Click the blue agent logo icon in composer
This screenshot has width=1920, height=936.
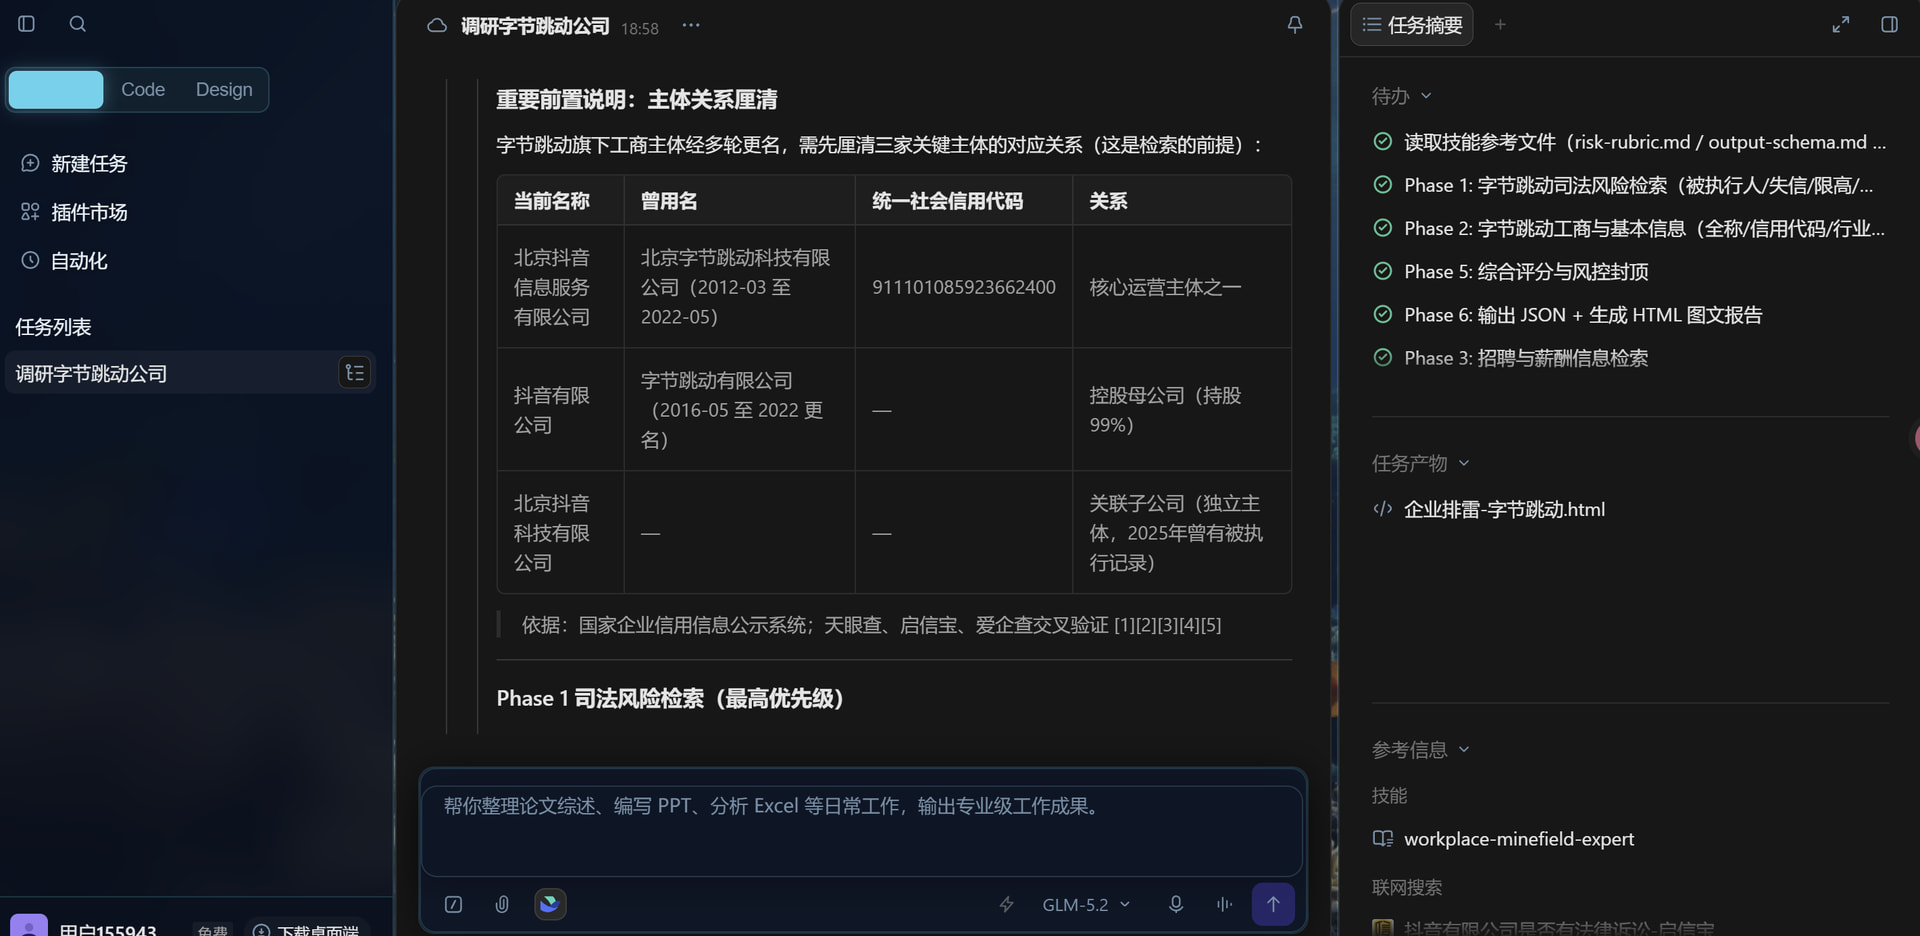550,904
